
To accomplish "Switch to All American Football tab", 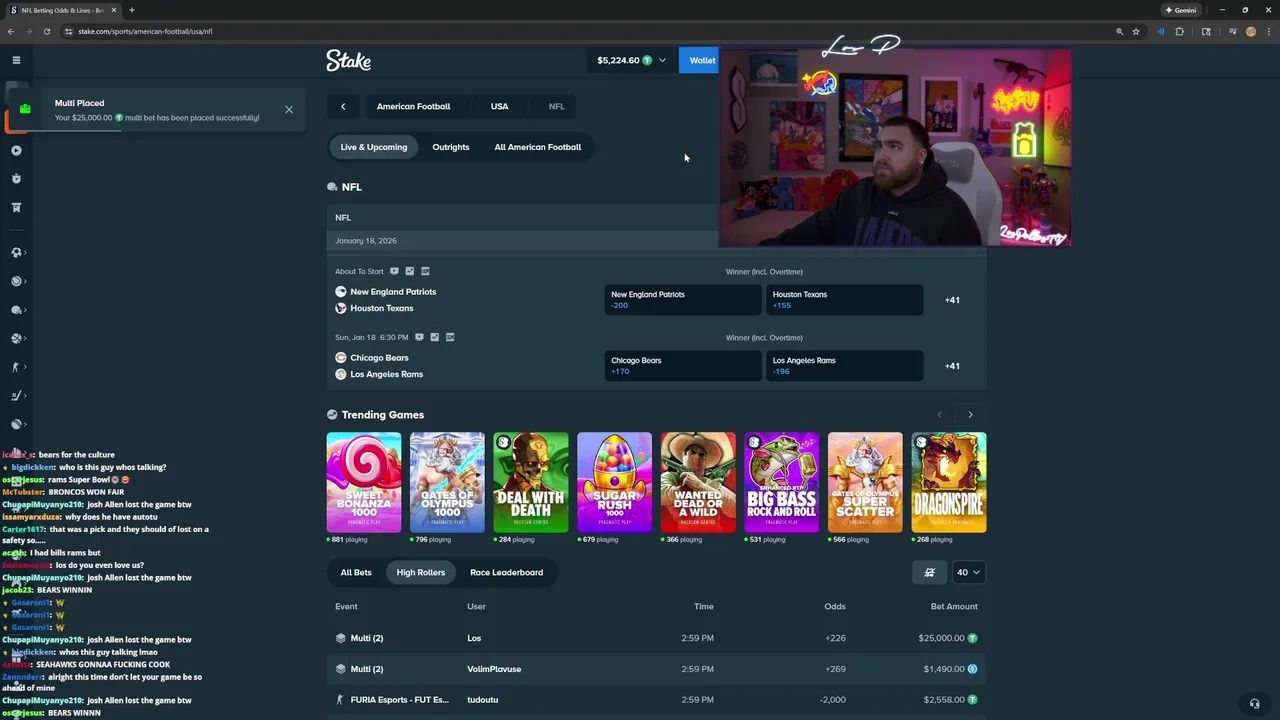I will click(x=537, y=147).
